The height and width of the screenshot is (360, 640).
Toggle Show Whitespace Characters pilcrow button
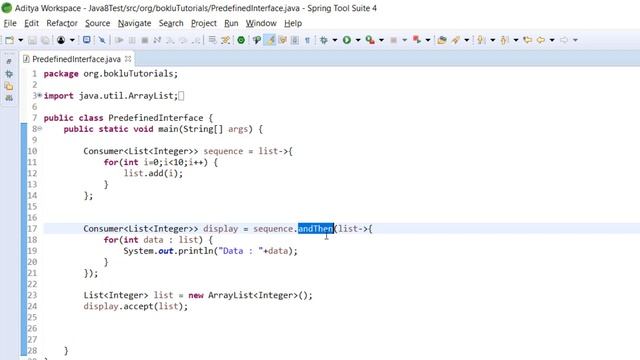pos(307,40)
